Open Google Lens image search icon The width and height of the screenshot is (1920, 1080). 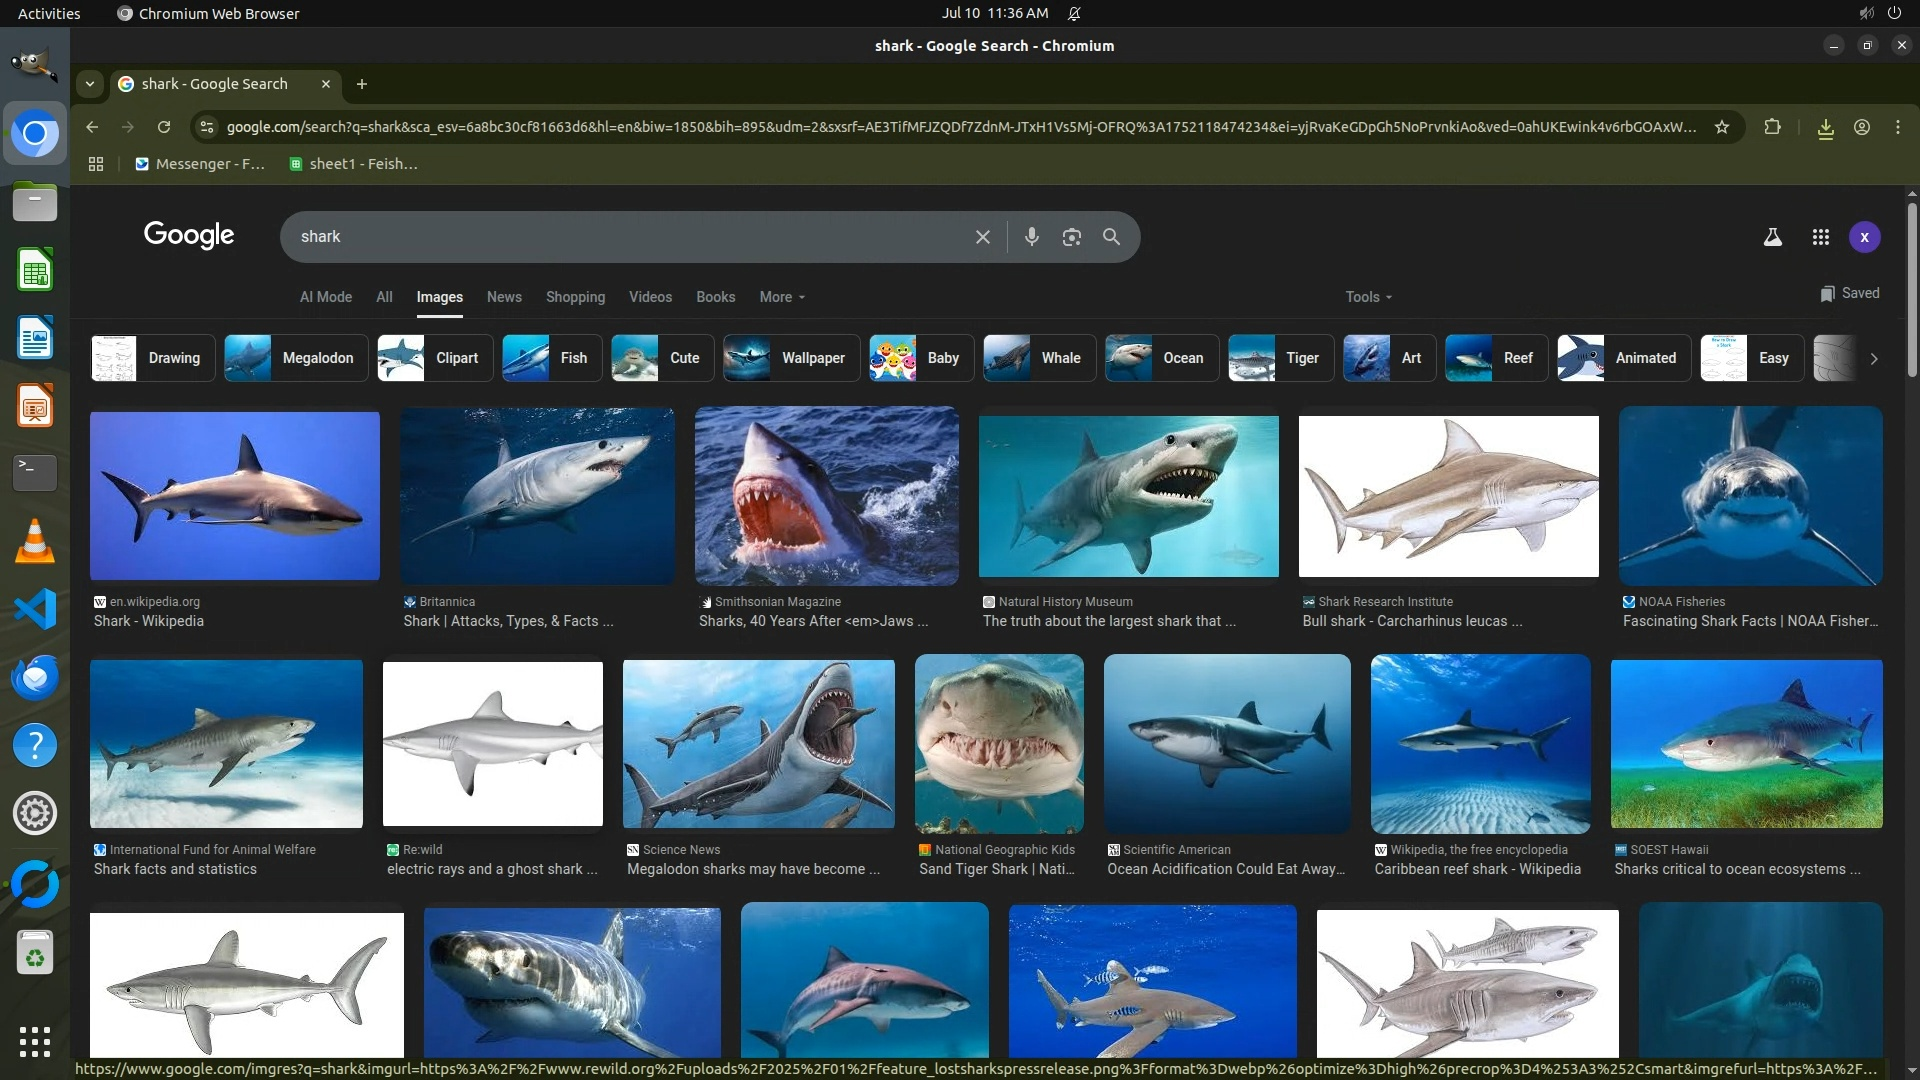click(x=1071, y=237)
